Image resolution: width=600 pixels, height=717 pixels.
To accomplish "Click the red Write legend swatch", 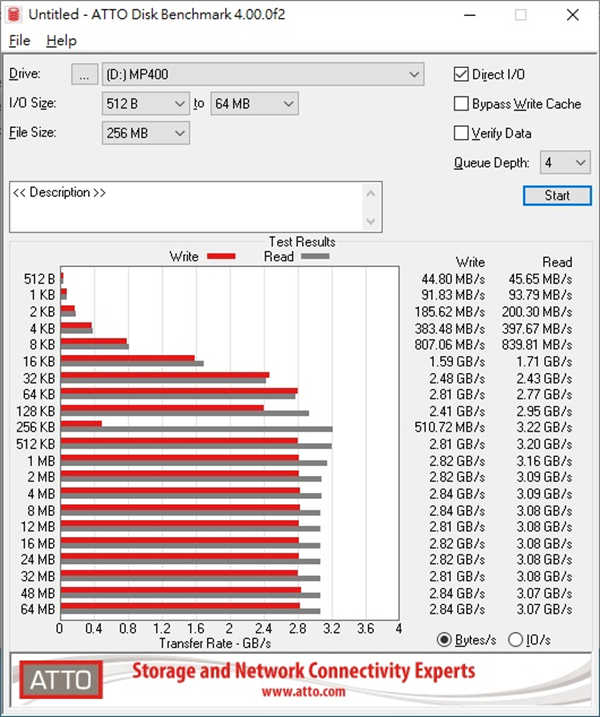I will coord(221,257).
